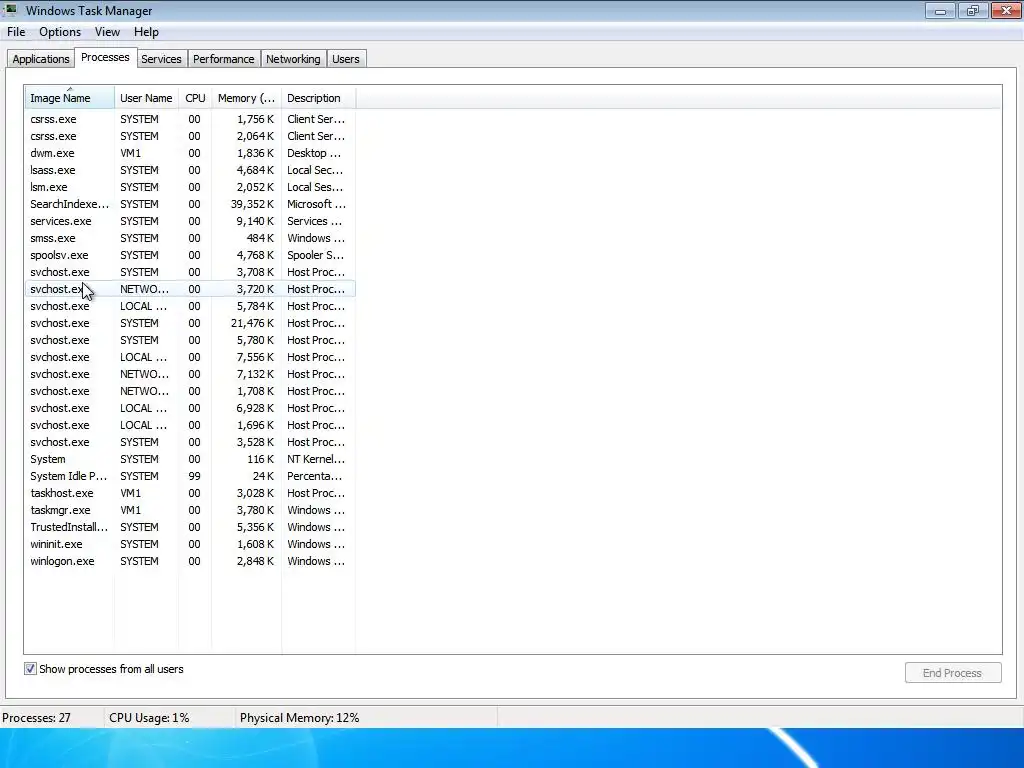Select the TrustedInstall... process

point(190,527)
